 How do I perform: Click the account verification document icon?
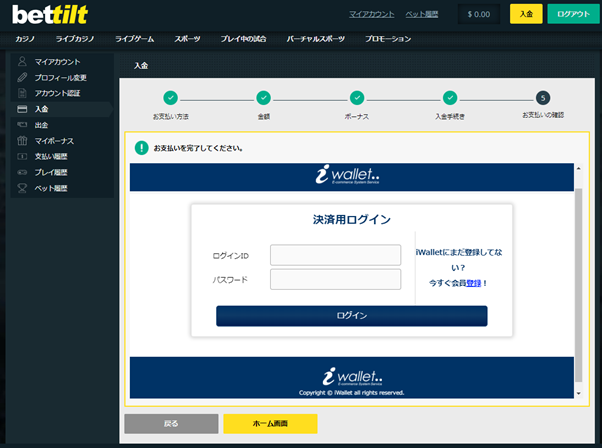(22, 93)
